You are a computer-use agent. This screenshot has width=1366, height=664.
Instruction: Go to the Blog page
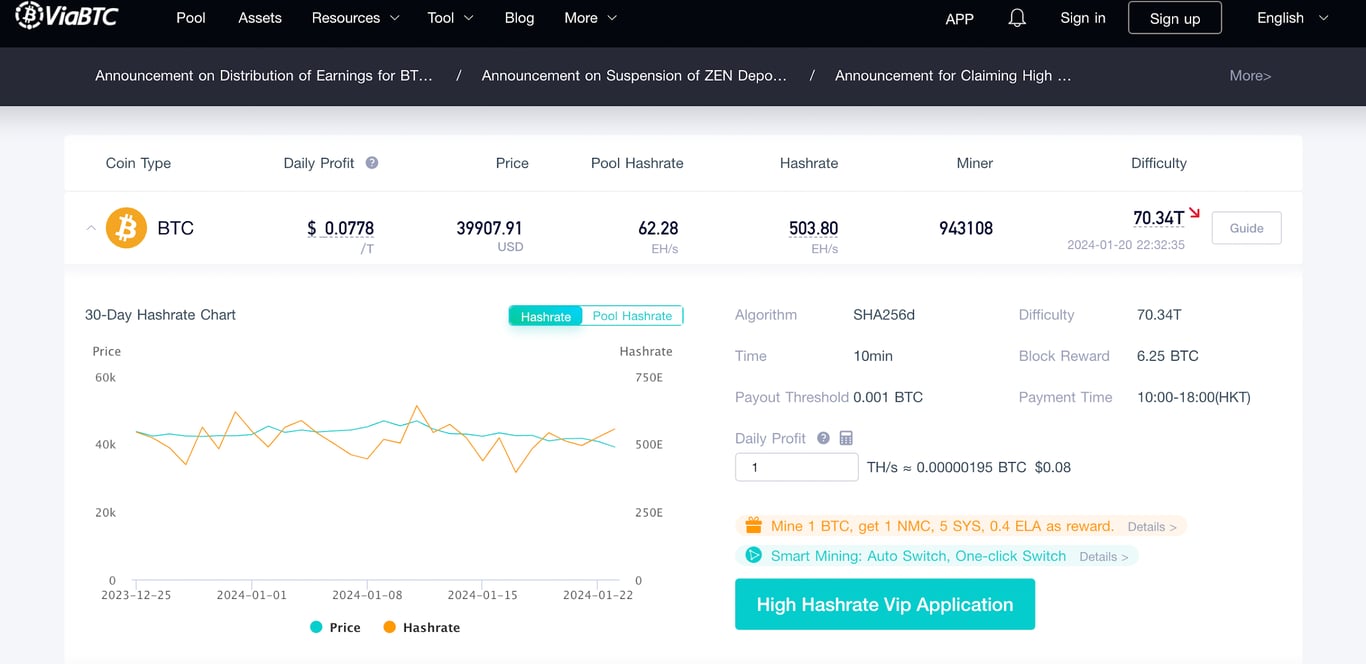[519, 18]
